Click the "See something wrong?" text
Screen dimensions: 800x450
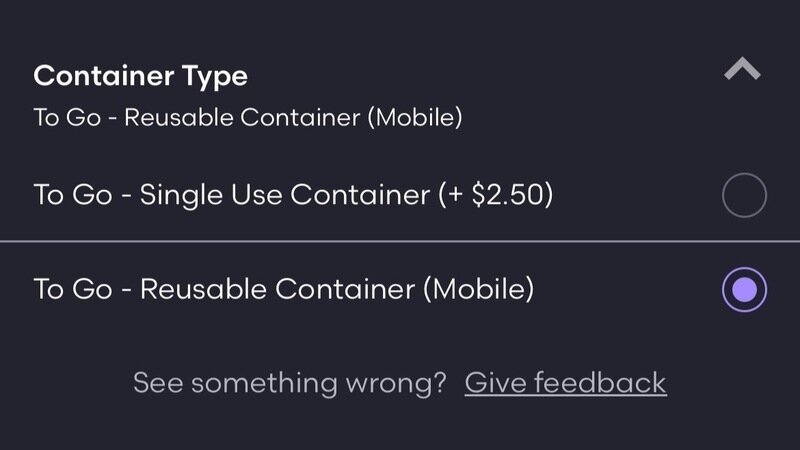click(x=289, y=382)
